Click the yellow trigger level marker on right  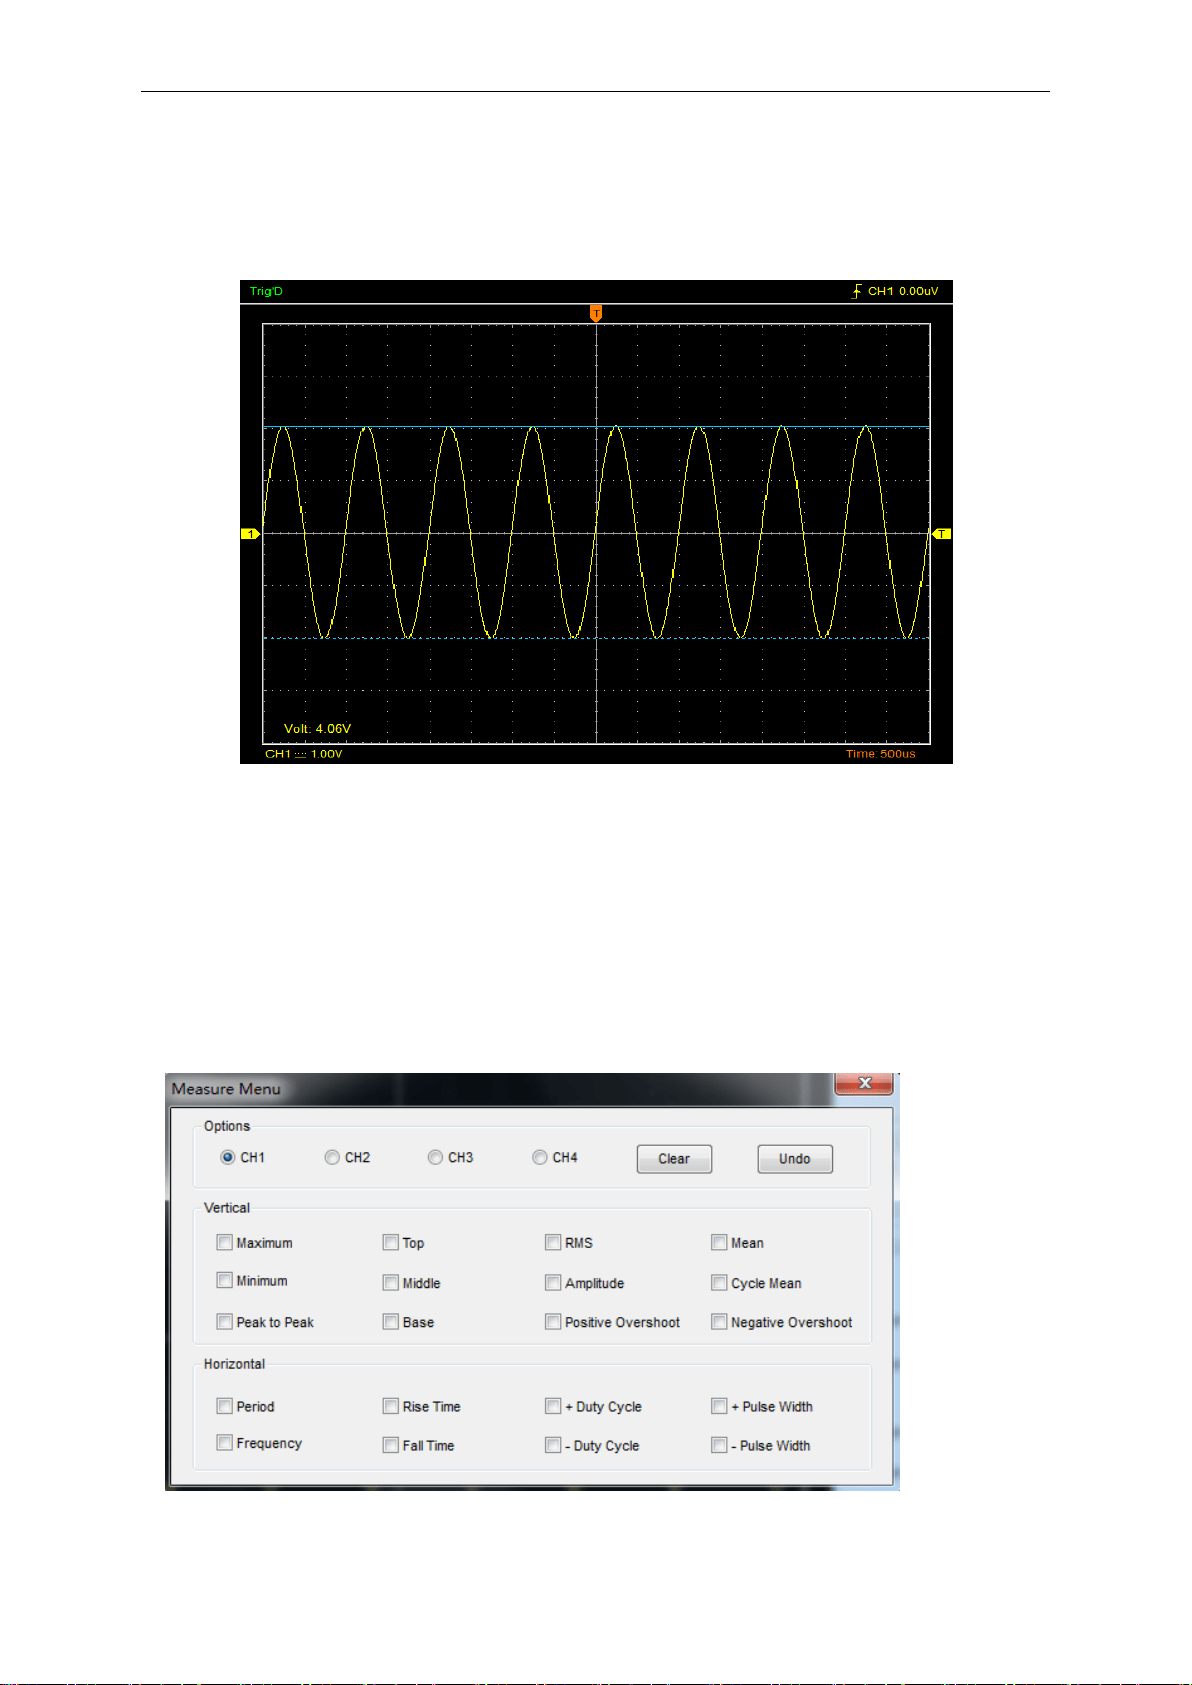[x=942, y=534]
